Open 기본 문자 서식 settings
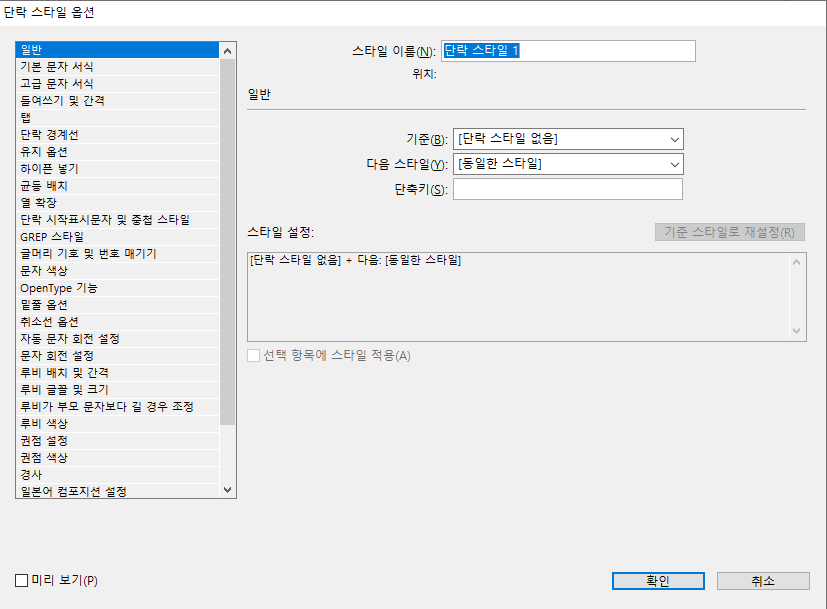This screenshot has height=609, width=827. [x=117, y=67]
